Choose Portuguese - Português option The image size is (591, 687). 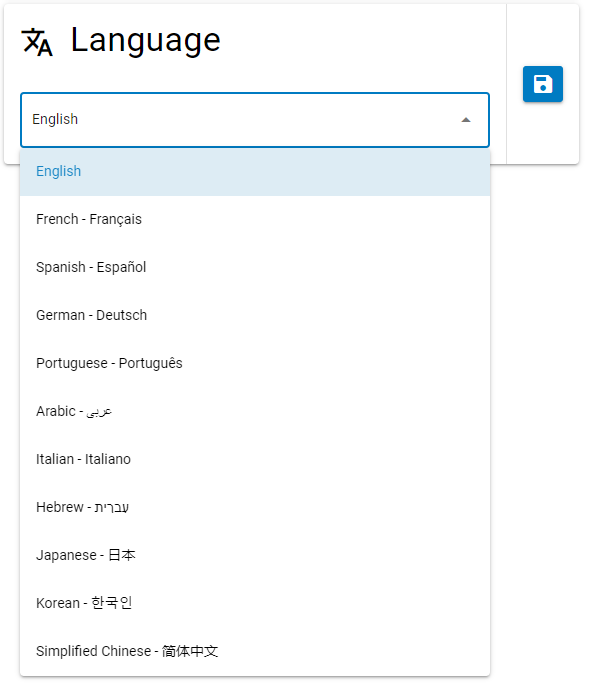pos(255,363)
